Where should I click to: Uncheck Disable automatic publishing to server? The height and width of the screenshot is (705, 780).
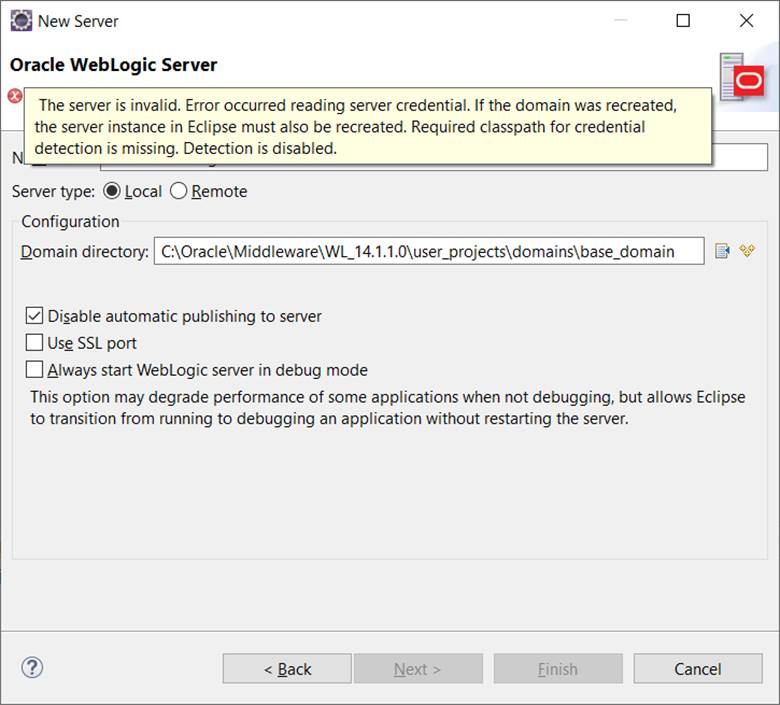click(x=34, y=316)
